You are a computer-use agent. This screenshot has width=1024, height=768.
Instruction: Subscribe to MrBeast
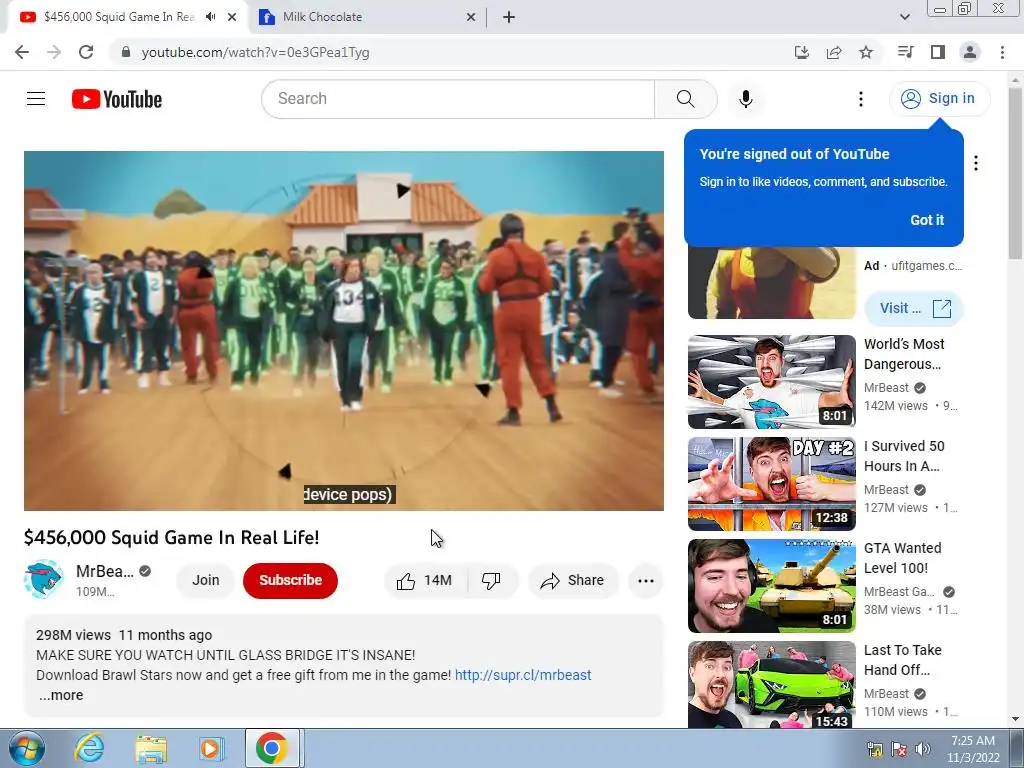click(x=290, y=581)
